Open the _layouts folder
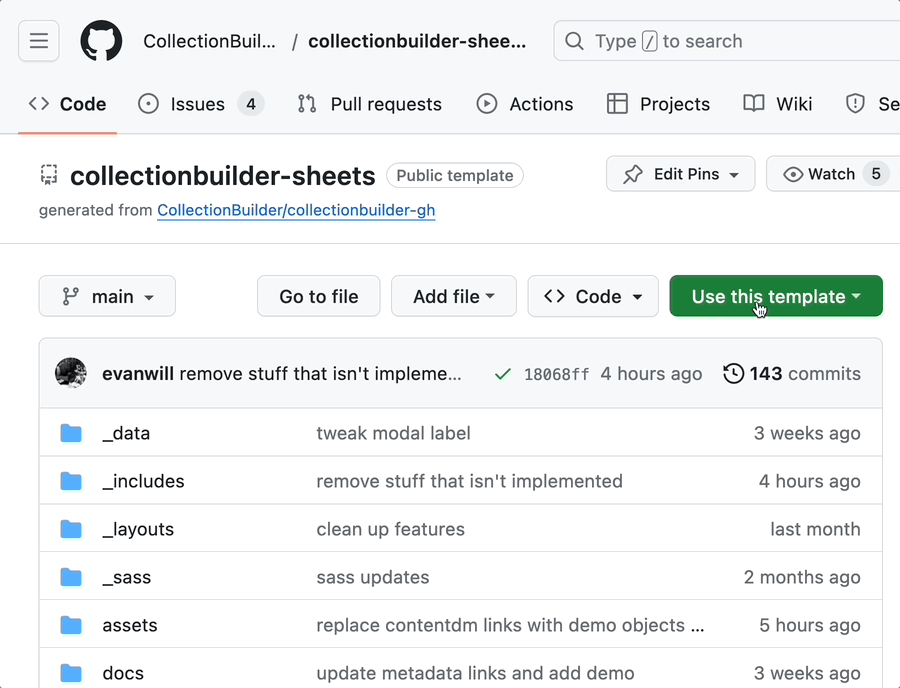 click(x=138, y=529)
